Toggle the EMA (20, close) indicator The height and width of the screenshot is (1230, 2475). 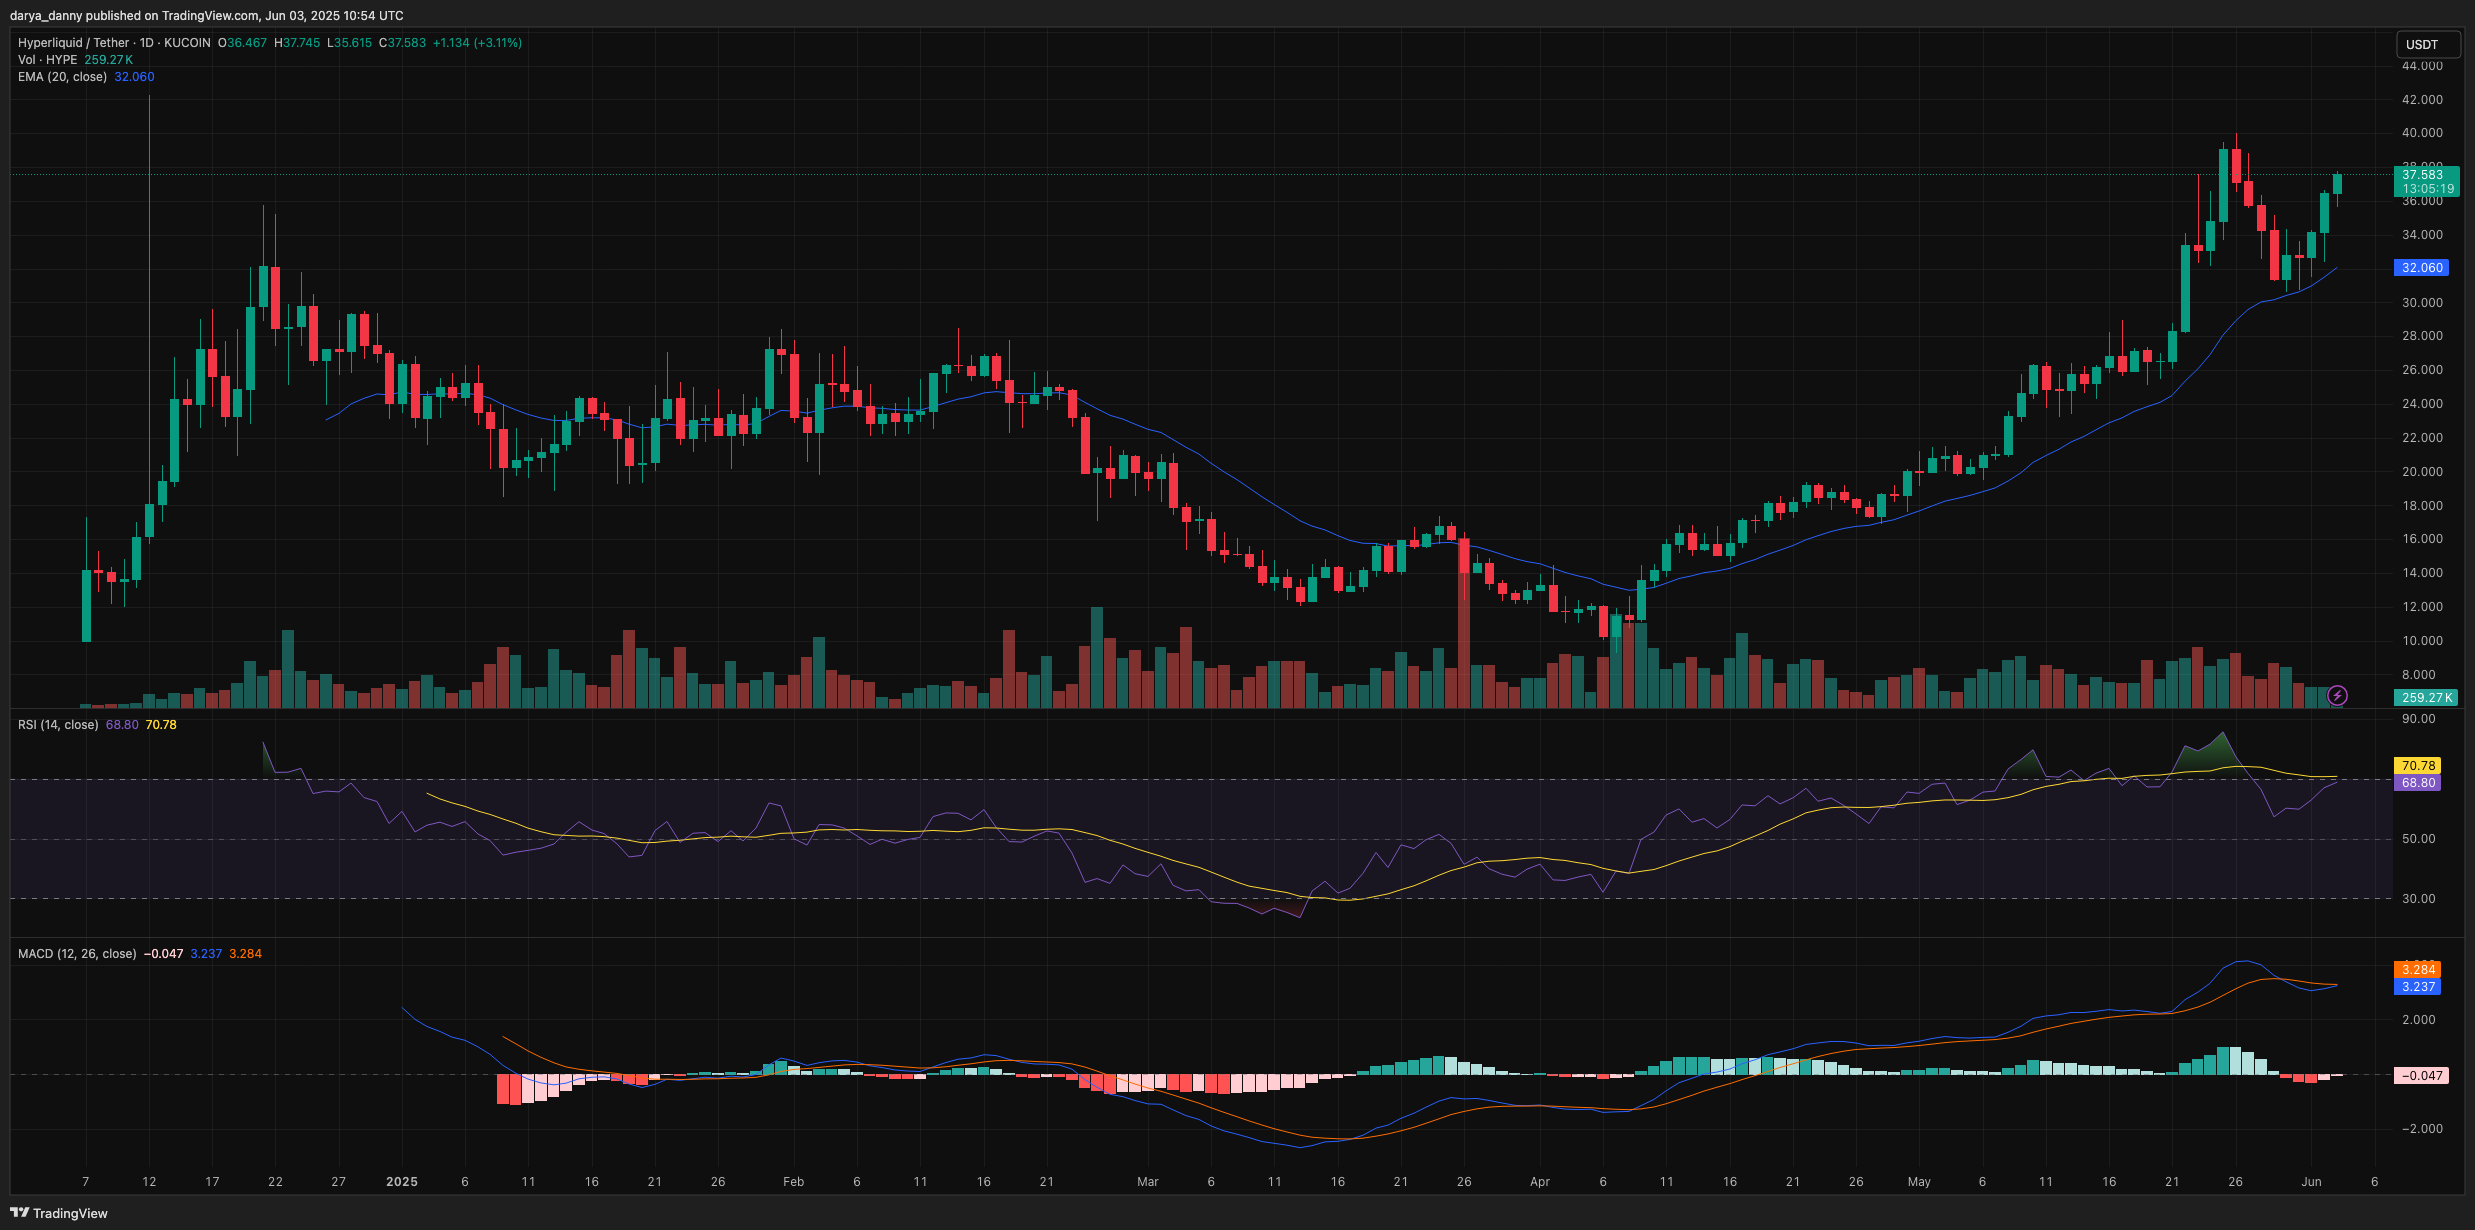(63, 77)
